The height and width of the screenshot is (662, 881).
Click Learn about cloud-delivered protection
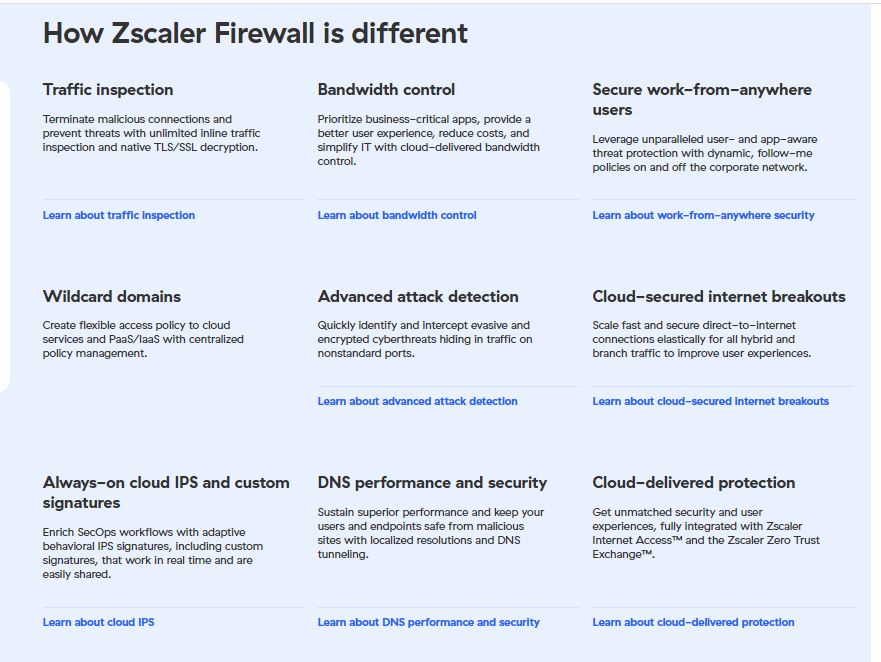click(x=693, y=622)
